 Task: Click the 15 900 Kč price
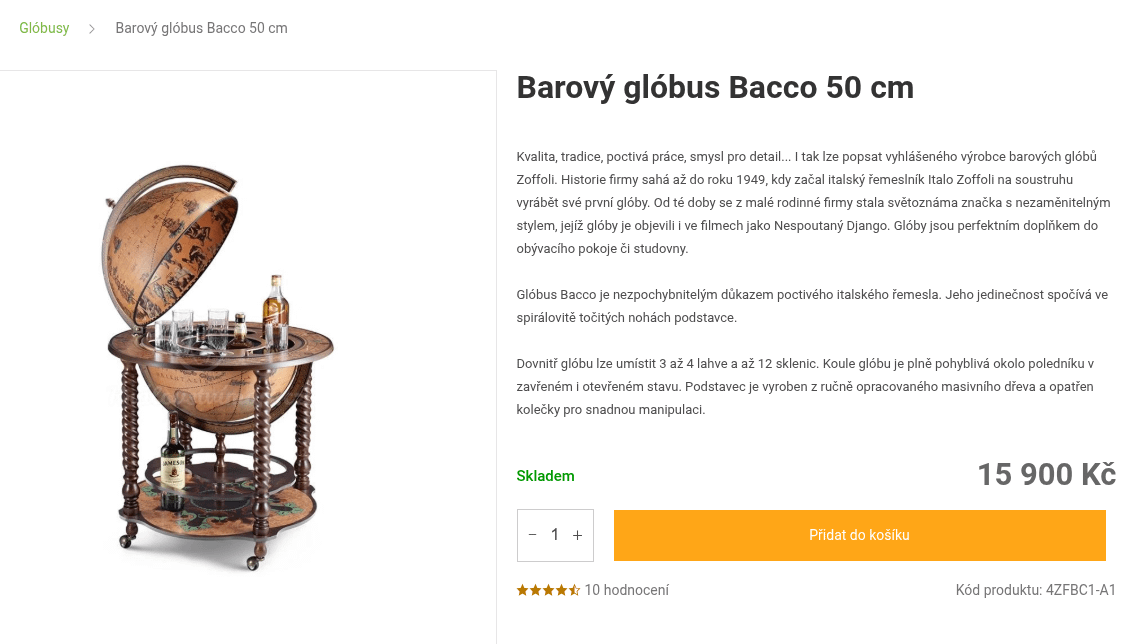(x=1046, y=474)
